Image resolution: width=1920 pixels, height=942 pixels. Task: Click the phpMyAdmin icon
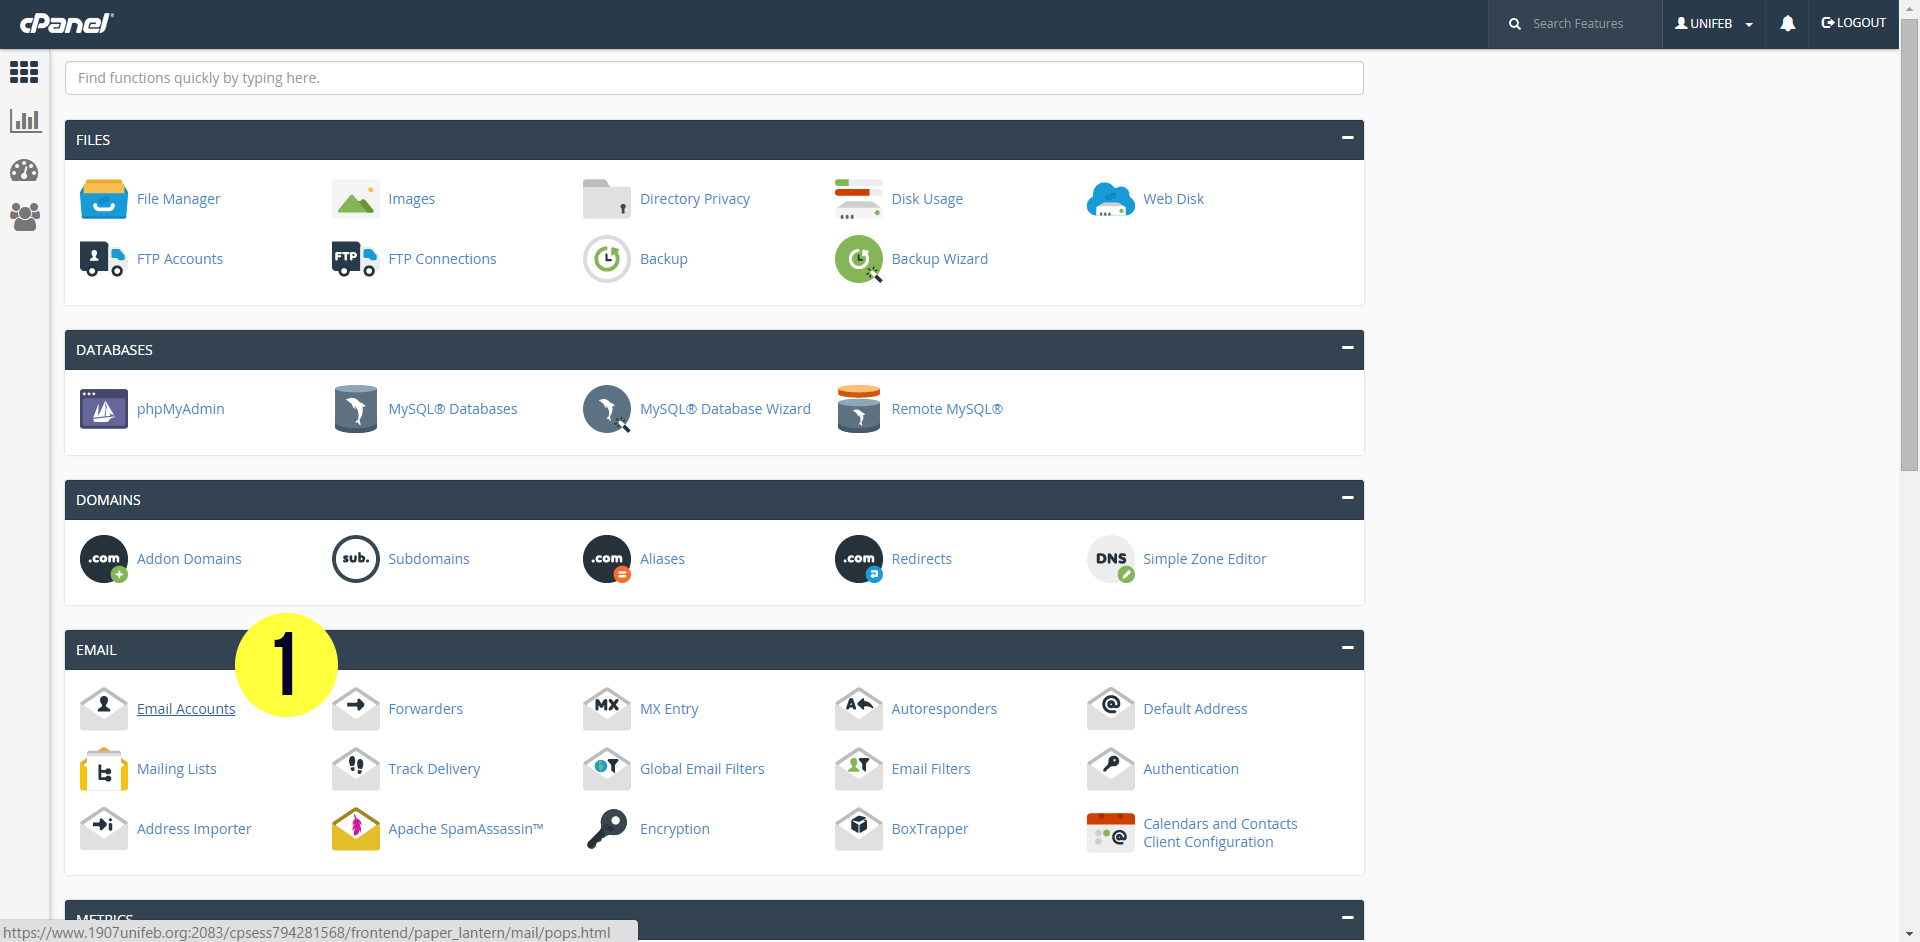point(103,409)
